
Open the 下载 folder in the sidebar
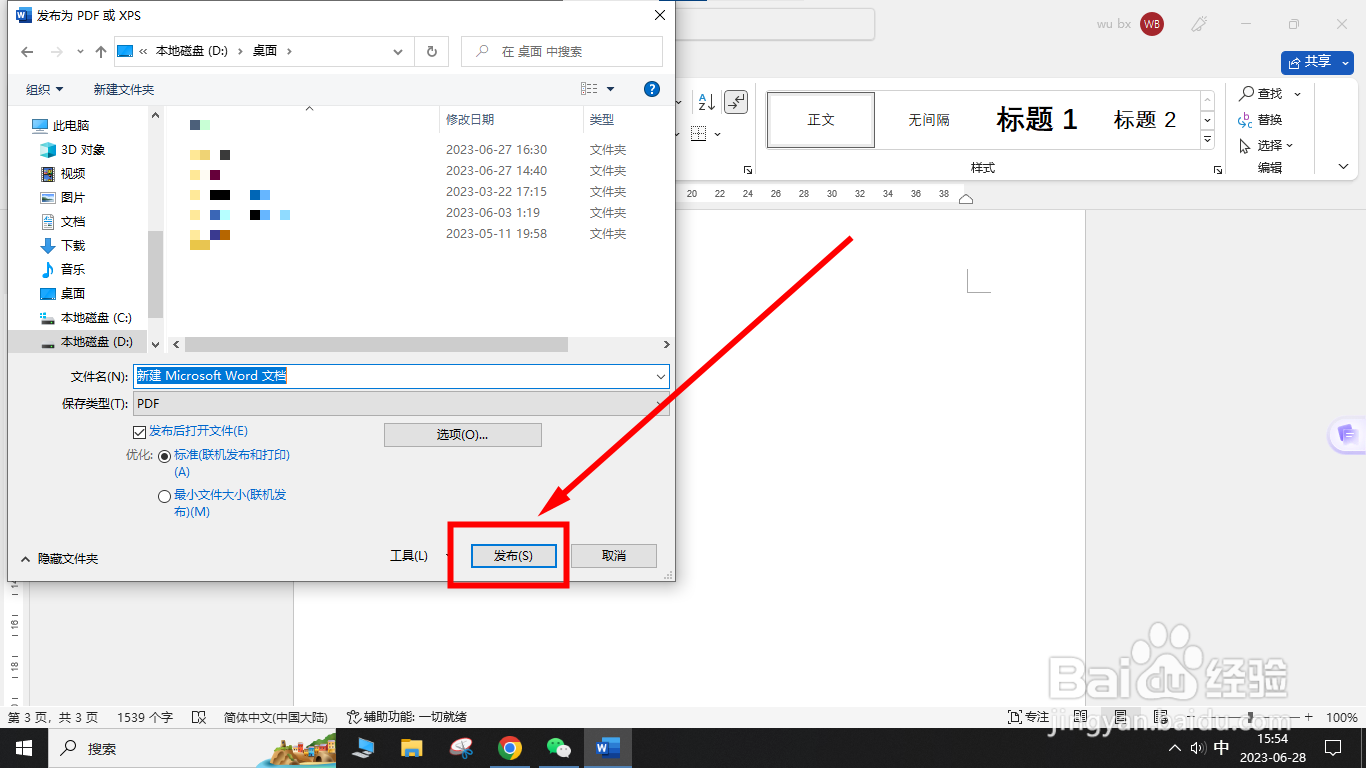[73, 246]
